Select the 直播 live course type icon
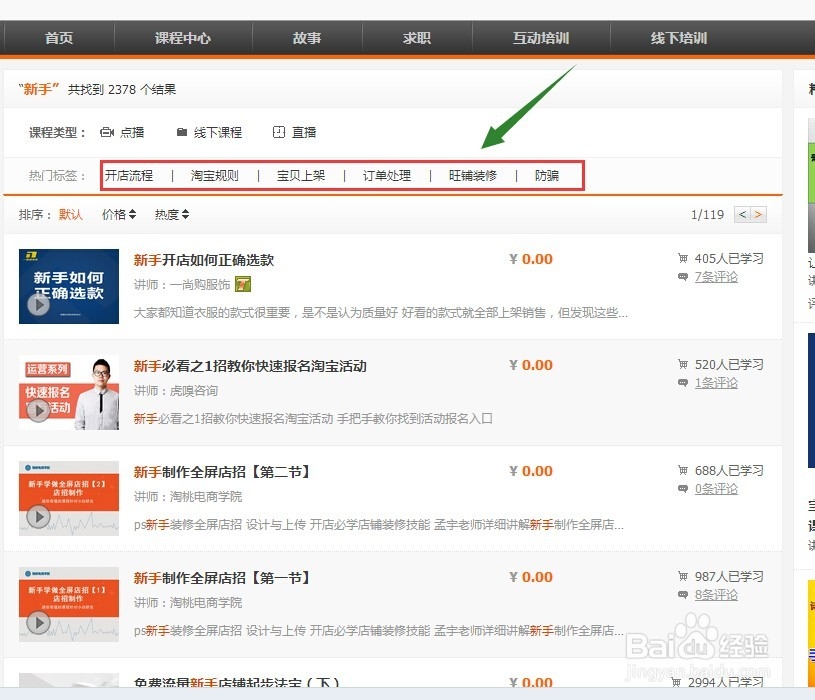Screen dimensions: 815x700 pos(281,131)
